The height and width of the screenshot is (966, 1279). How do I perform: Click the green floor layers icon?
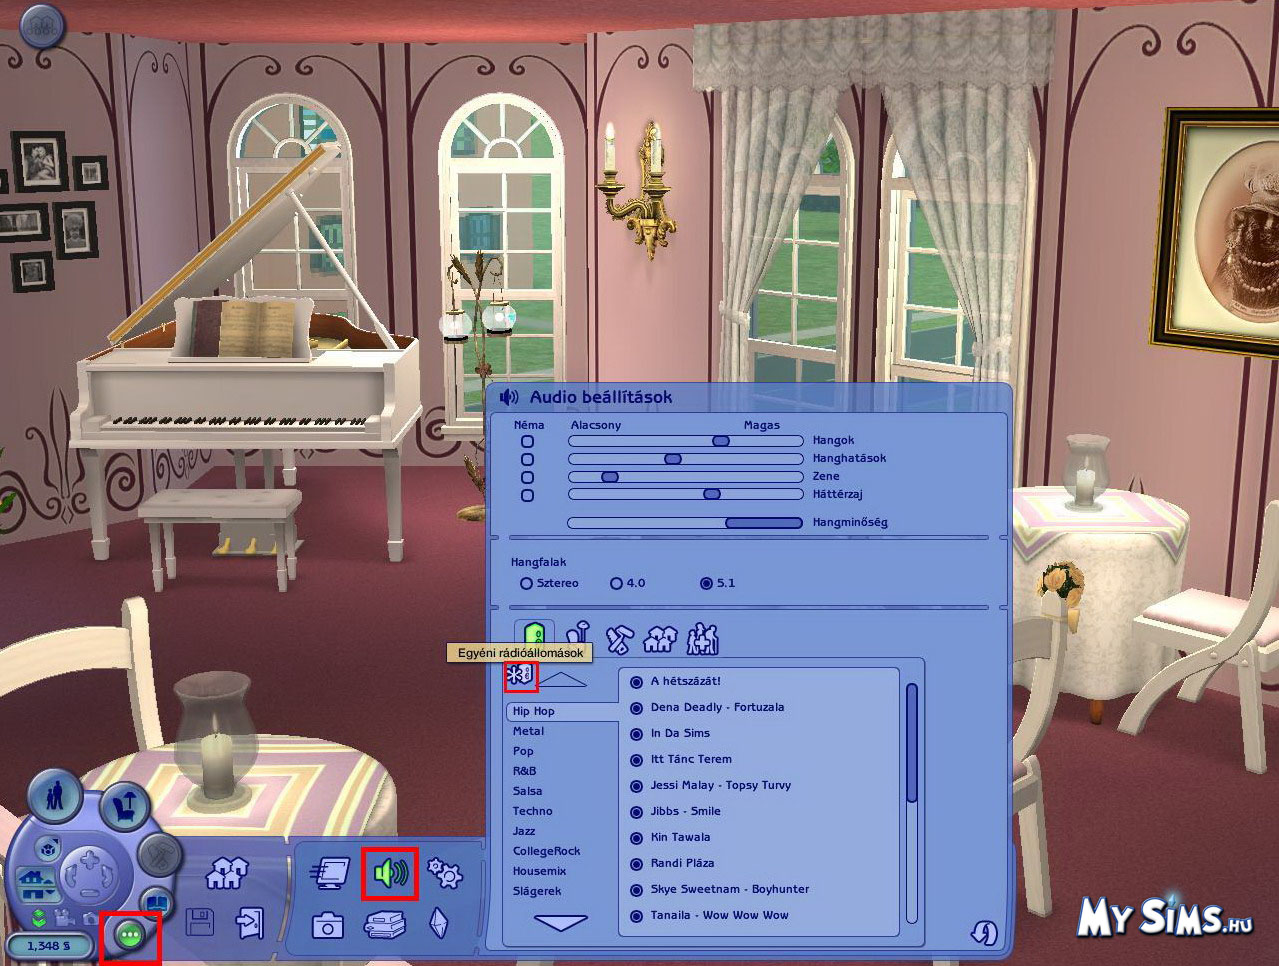39,918
